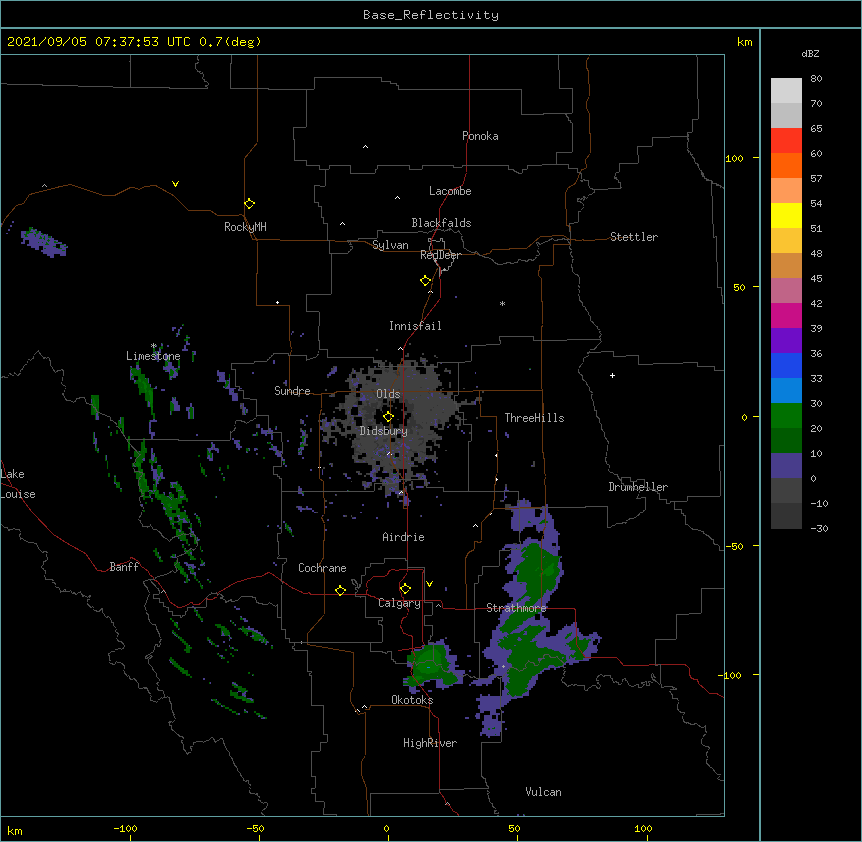Screen dimensions: 862x842
Task: Click the Didsbury town label
Action: click(x=383, y=431)
